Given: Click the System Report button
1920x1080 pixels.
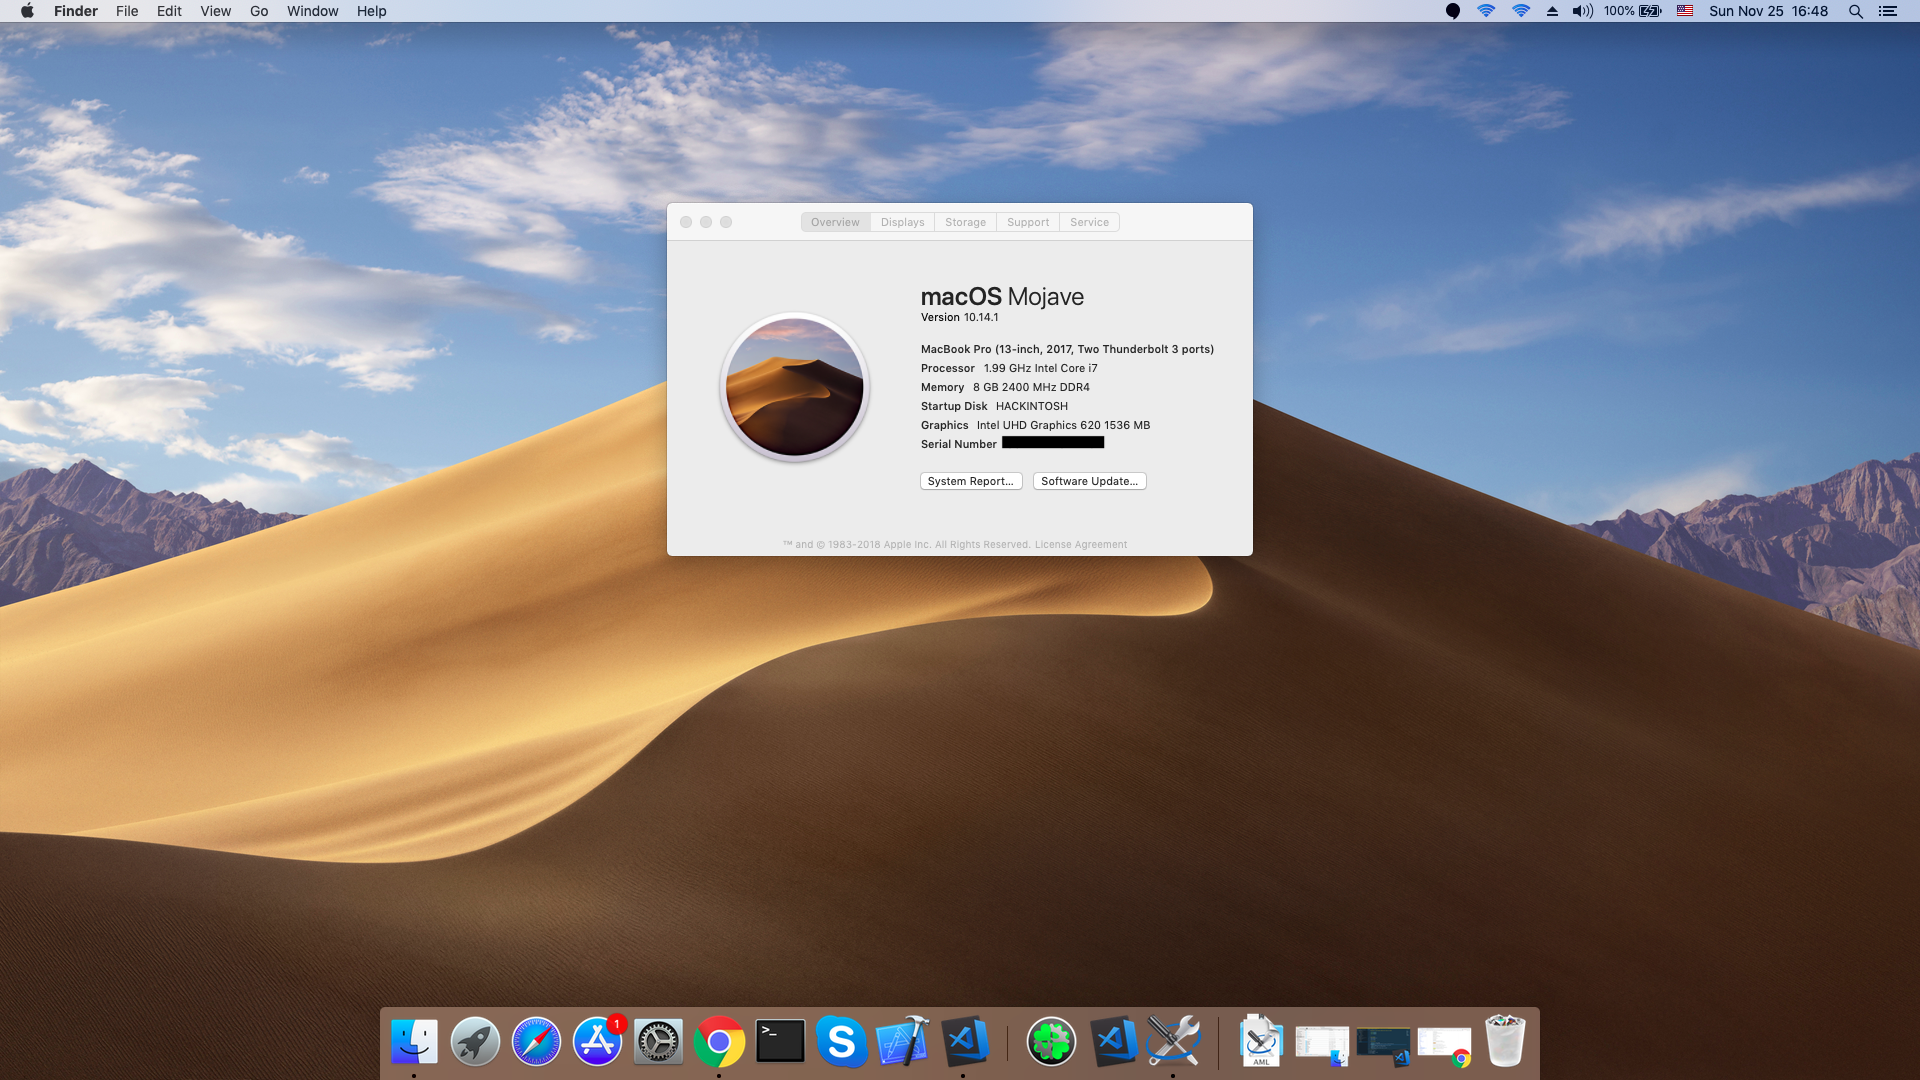Looking at the screenshot, I should tap(970, 481).
